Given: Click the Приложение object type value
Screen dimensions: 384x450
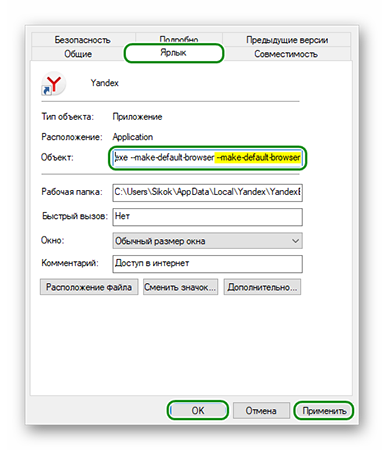Looking at the screenshot, I should click(137, 117).
